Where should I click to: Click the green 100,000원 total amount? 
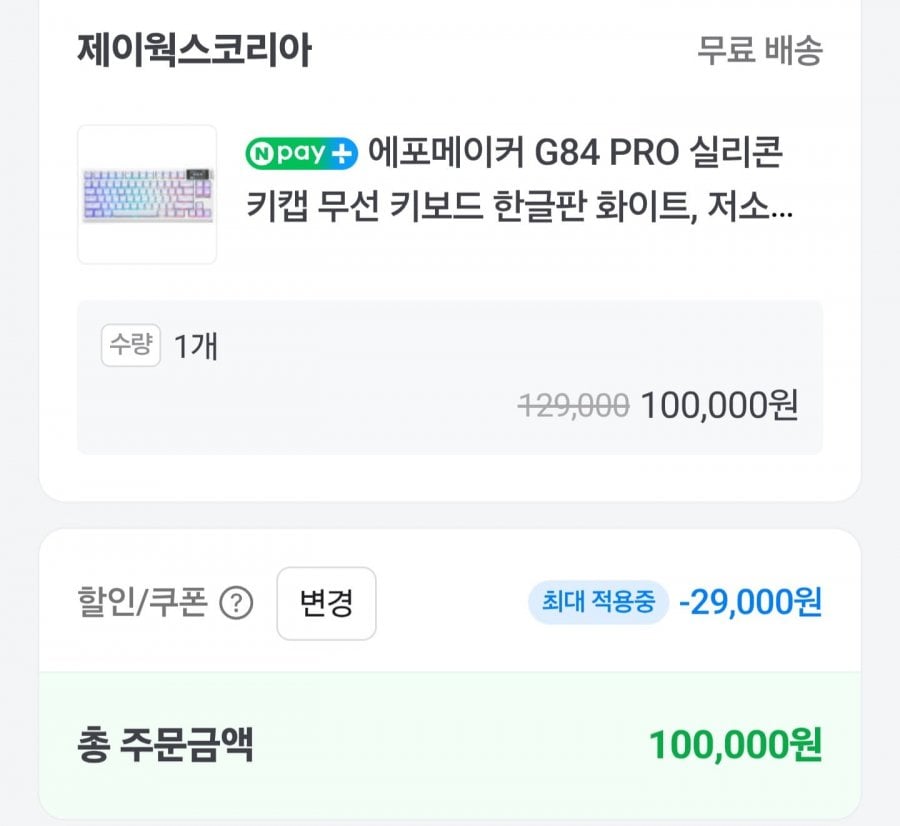coord(735,744)
